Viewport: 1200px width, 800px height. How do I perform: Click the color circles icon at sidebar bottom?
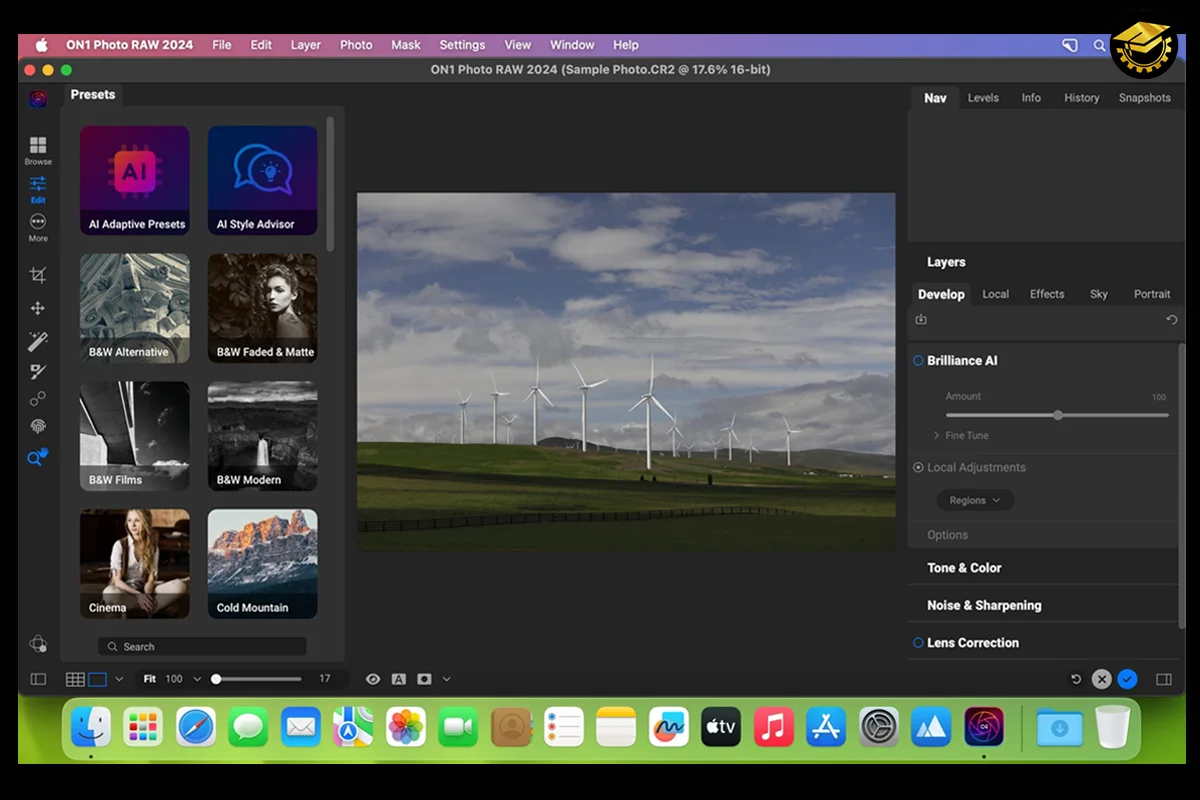pyautogui.click(x=38, y=644)
